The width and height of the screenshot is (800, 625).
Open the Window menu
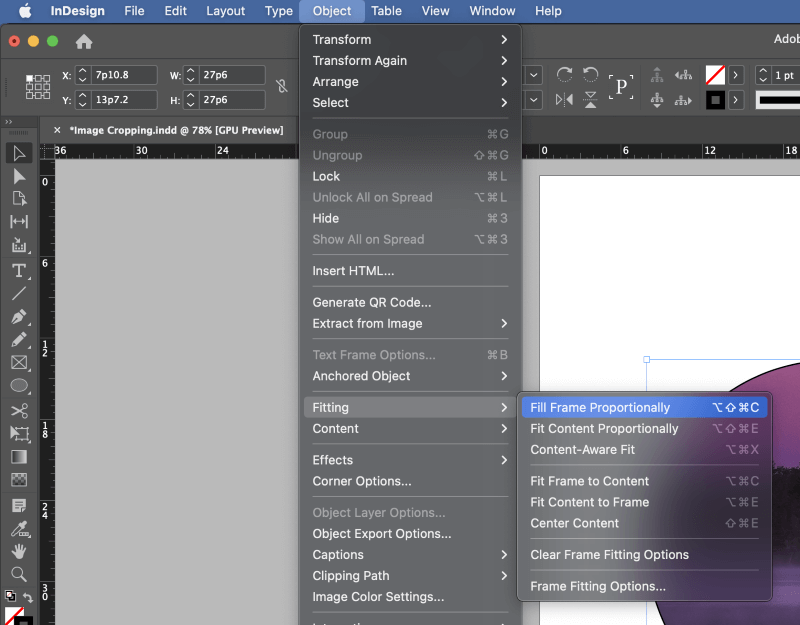coord(492,11)
